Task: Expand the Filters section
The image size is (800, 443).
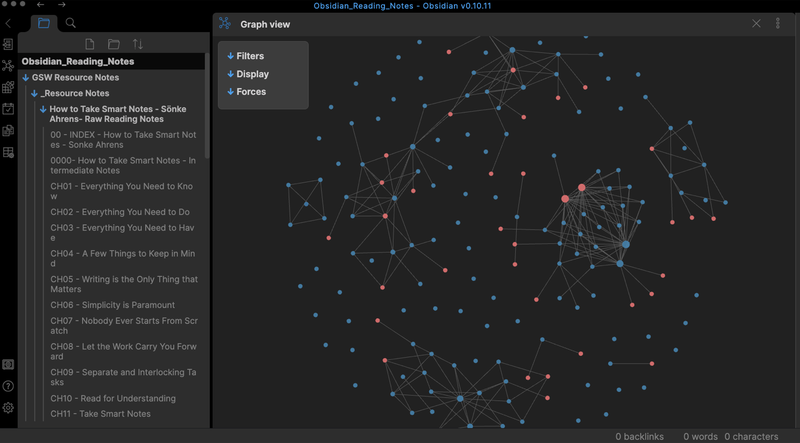Action: pos(246,56)
